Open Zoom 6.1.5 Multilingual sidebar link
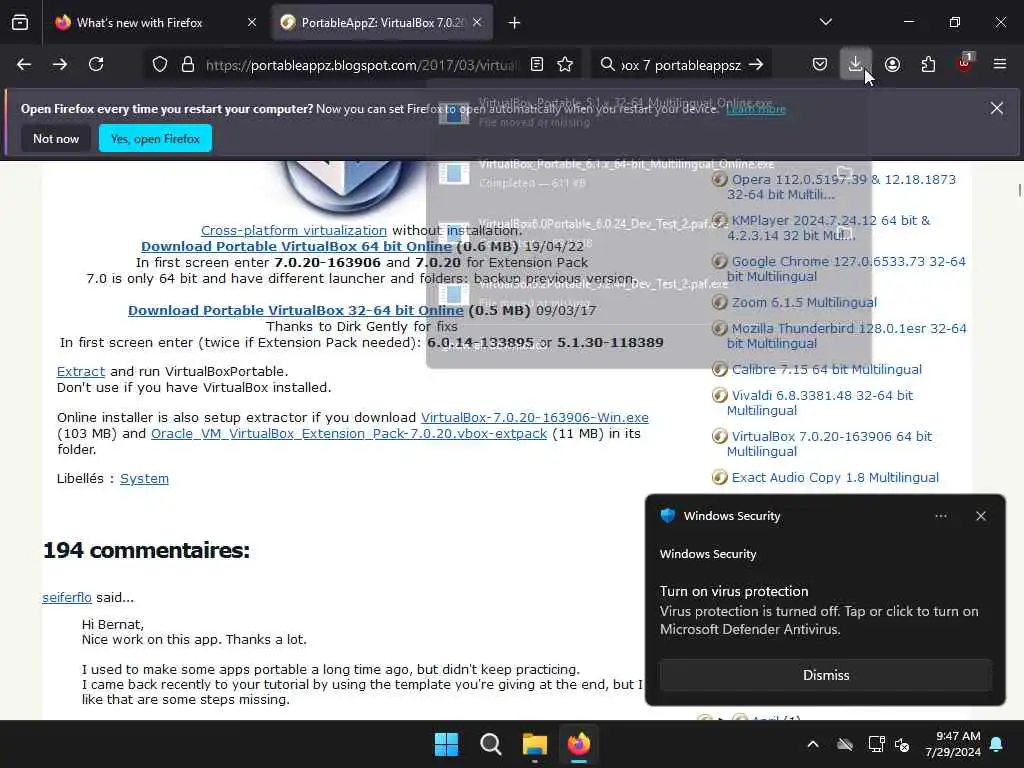The height and width of the screenshot is (768, 1024). [804, 302]
